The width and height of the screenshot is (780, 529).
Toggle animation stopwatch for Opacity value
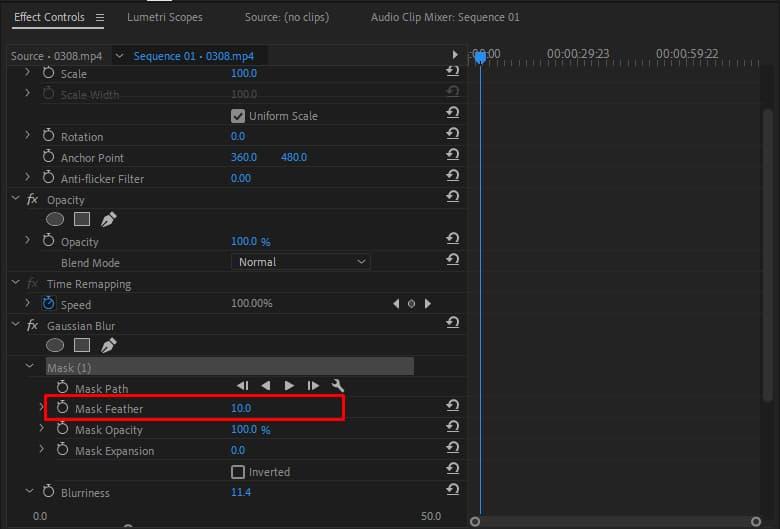click(x=48, y=241)
